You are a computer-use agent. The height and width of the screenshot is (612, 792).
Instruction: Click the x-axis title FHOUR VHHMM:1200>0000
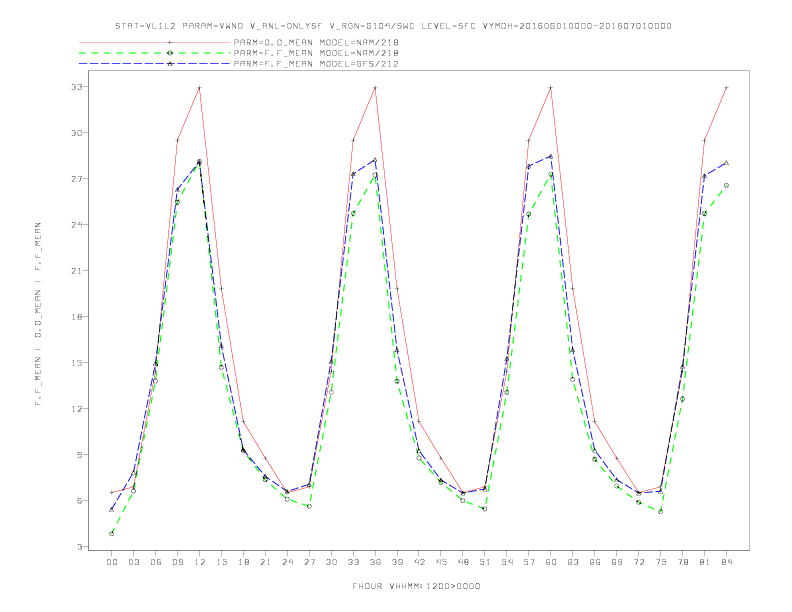pos(416,586)
